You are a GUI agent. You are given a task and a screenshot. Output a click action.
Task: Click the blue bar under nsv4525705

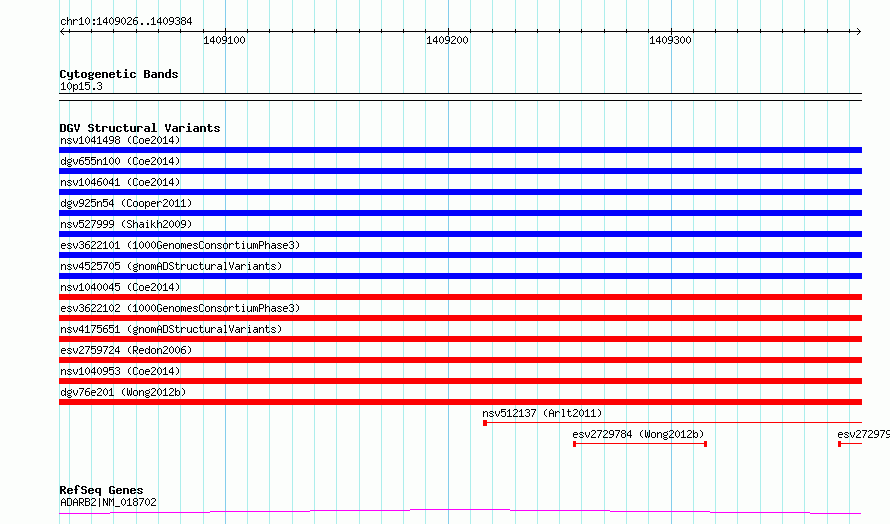(460, 276)
